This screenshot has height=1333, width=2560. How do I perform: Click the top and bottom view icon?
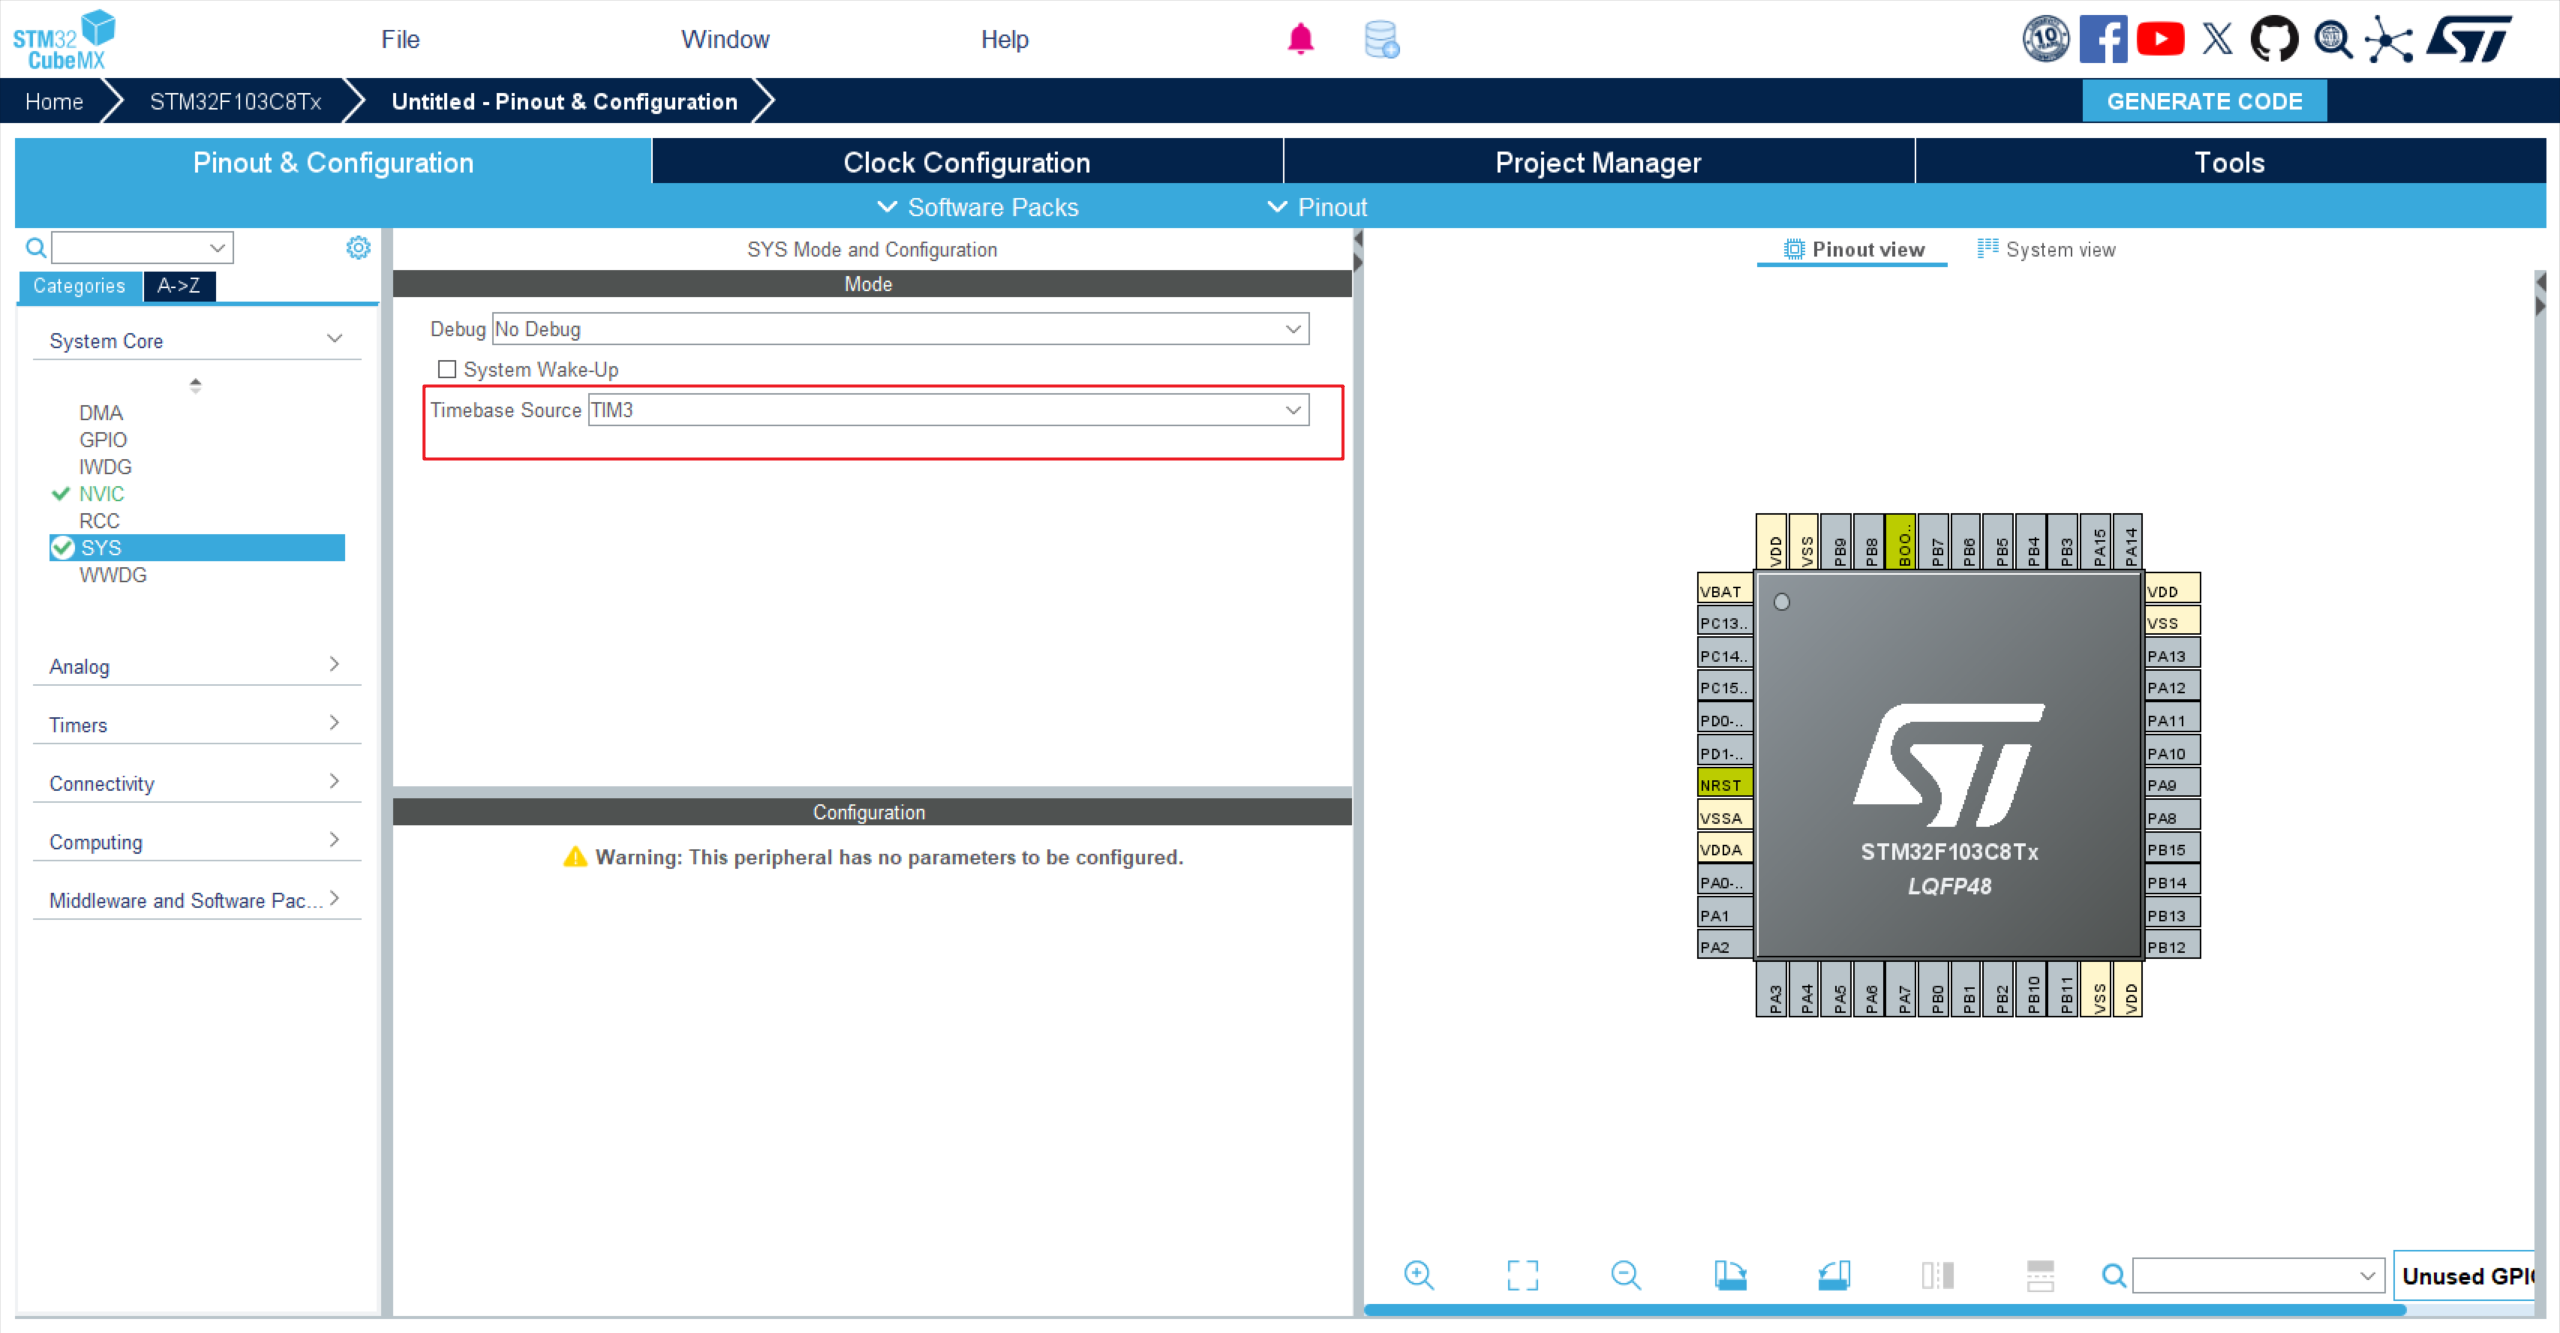(x=2040, y=1275)
